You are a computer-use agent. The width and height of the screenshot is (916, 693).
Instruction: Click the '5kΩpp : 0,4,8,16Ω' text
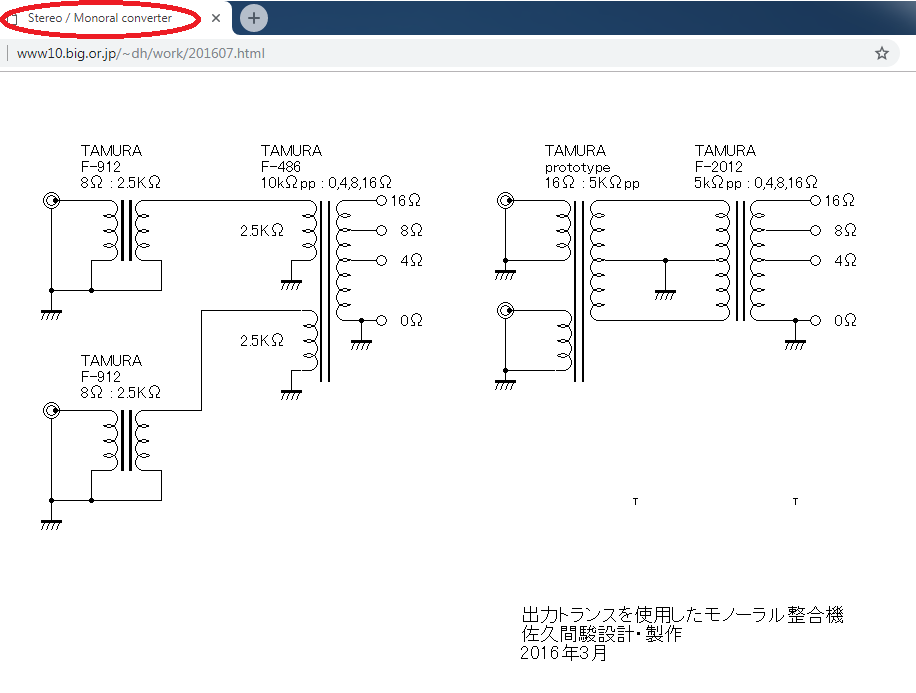tap(756, 183)
